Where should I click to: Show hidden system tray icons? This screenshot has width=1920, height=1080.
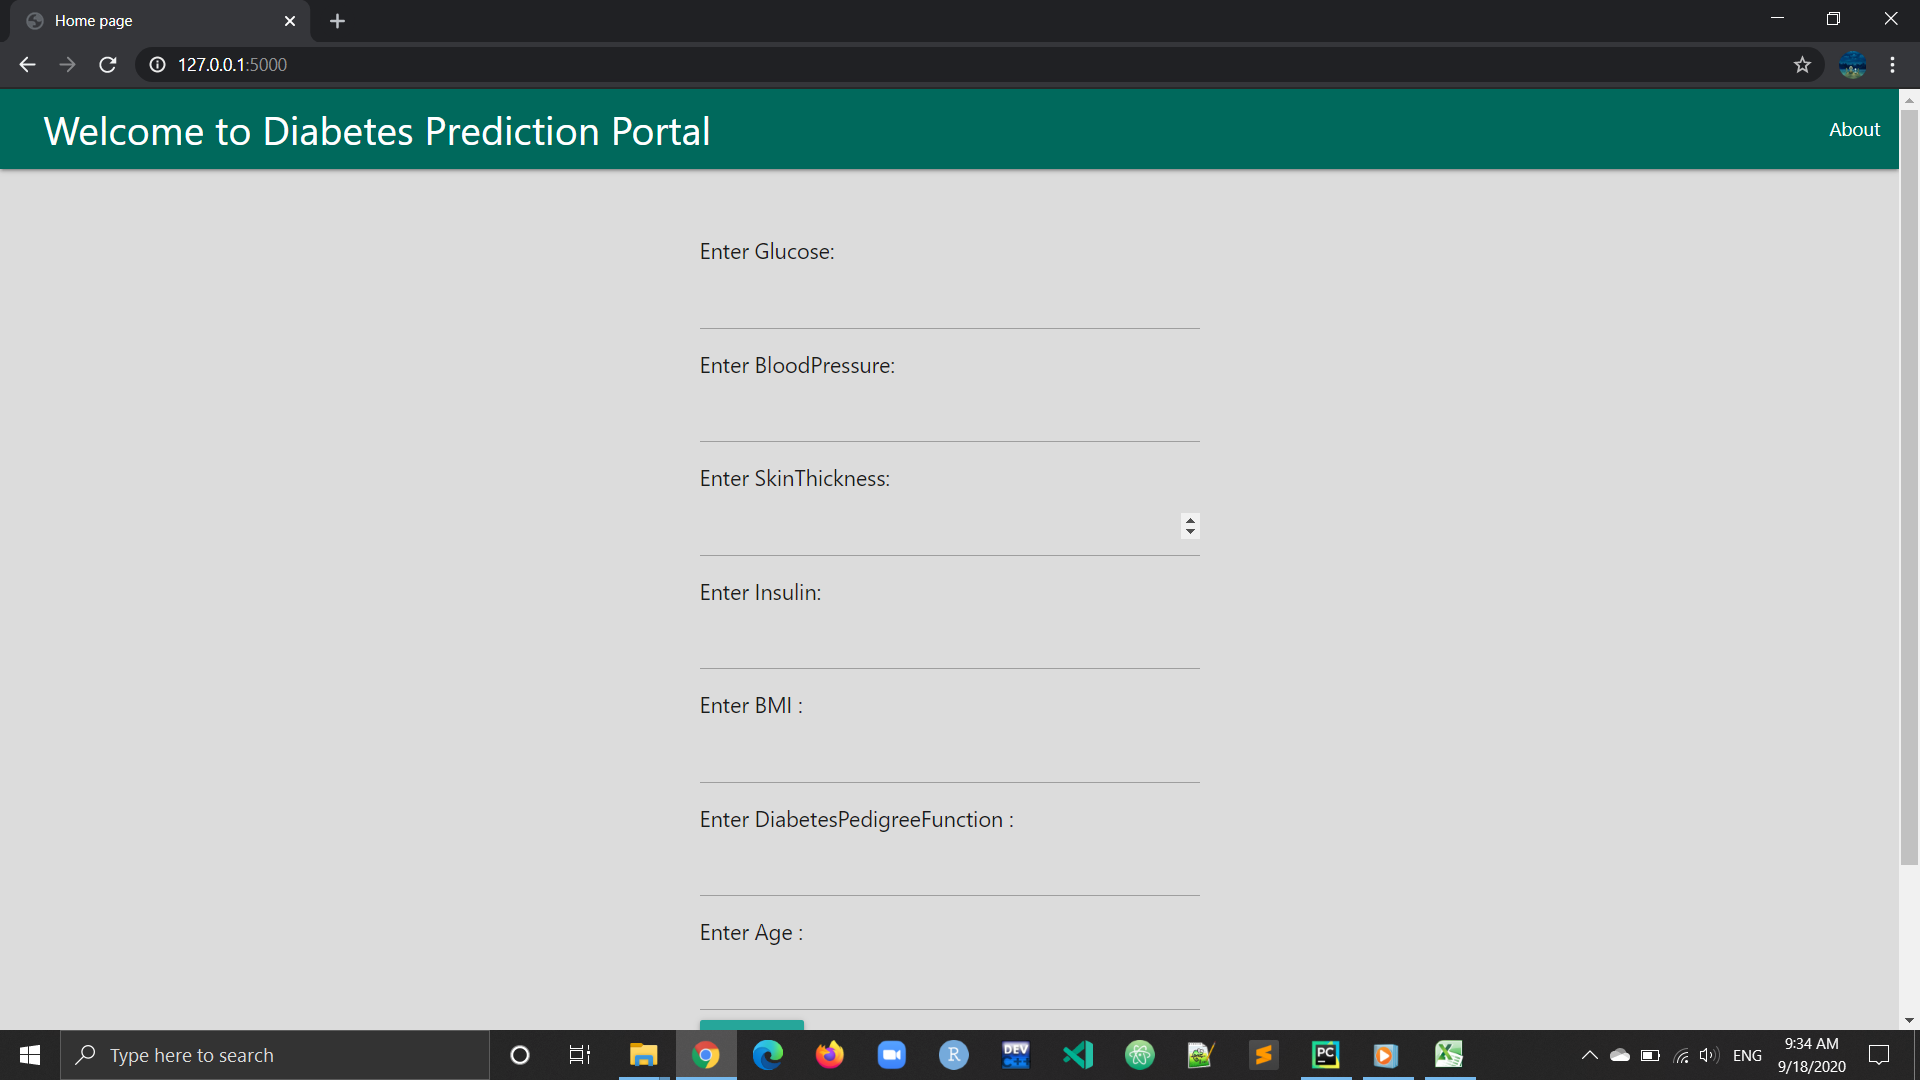[x=1589, y=1055]
